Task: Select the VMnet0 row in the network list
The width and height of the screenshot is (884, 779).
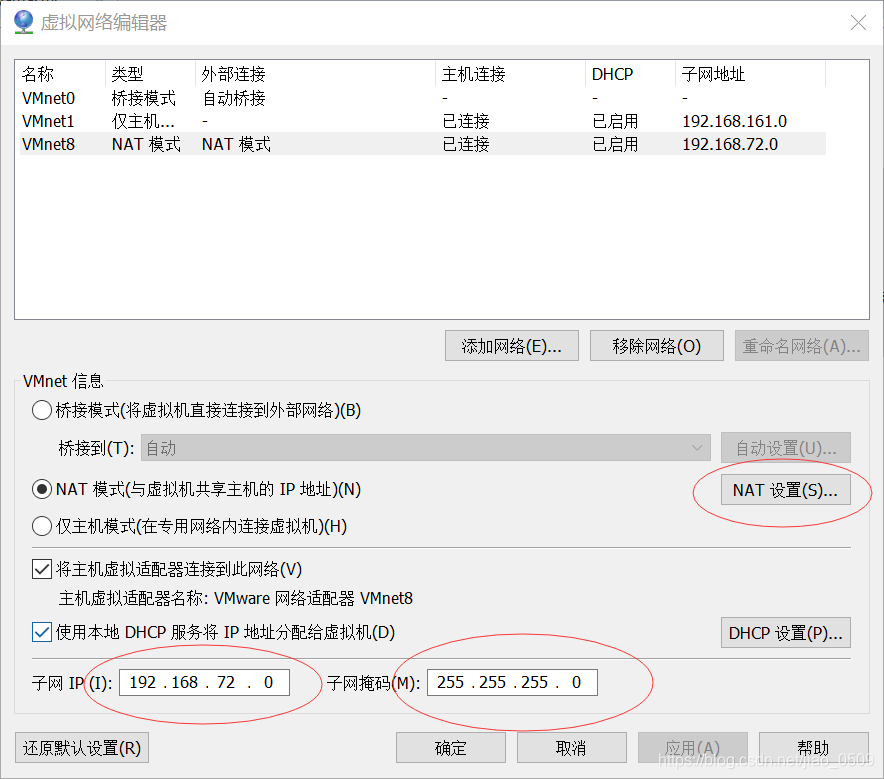Action: click(x=423, y=98)
